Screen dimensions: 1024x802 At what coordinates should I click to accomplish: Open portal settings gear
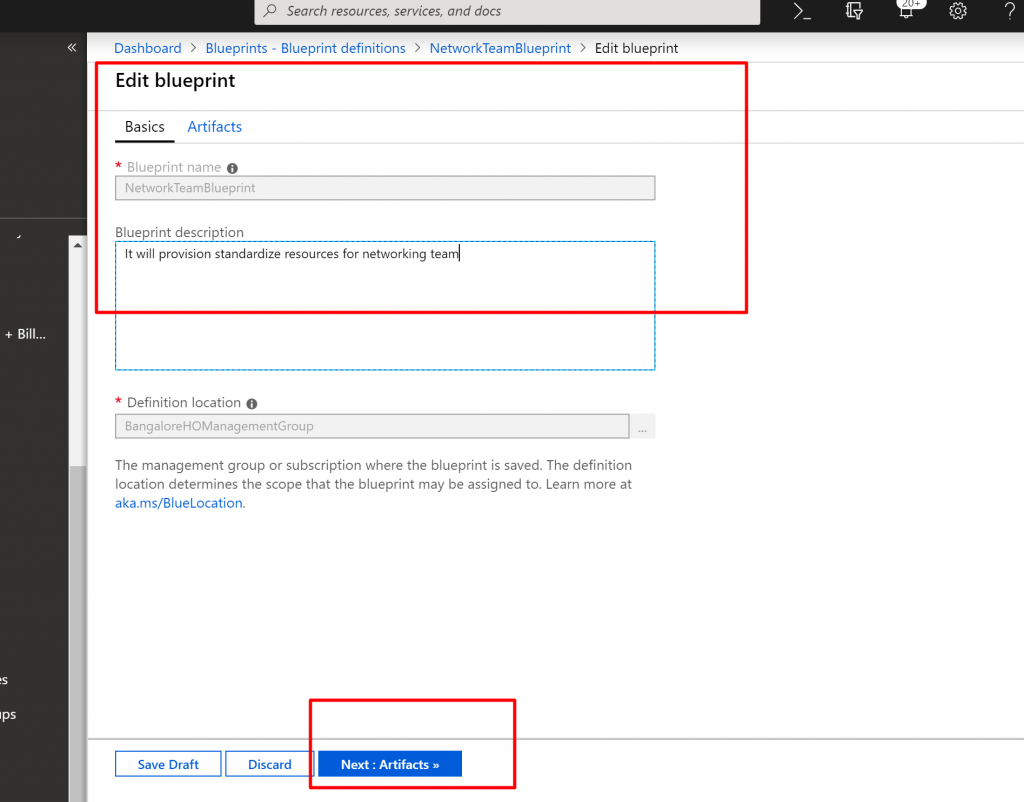click(x=957, y=11)
